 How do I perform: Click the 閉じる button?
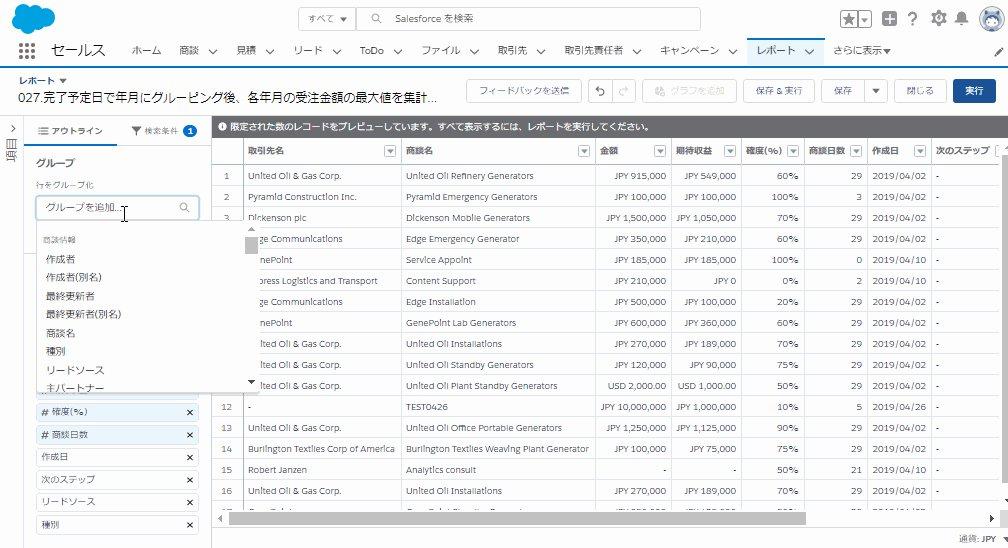click(x=920, y=91)
